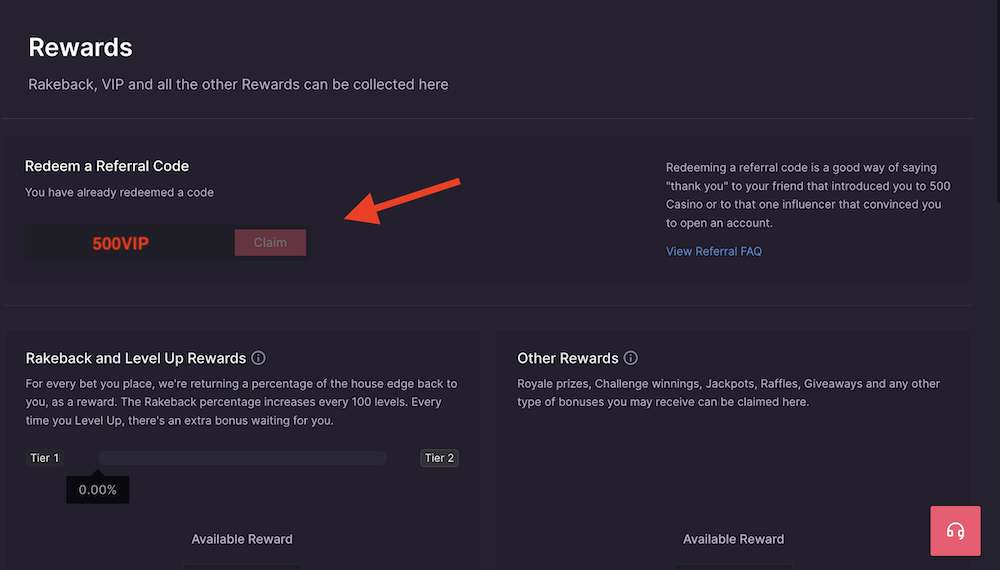
Task: Click the page's vertical scrollbar
Action: [x=997, y=102]
